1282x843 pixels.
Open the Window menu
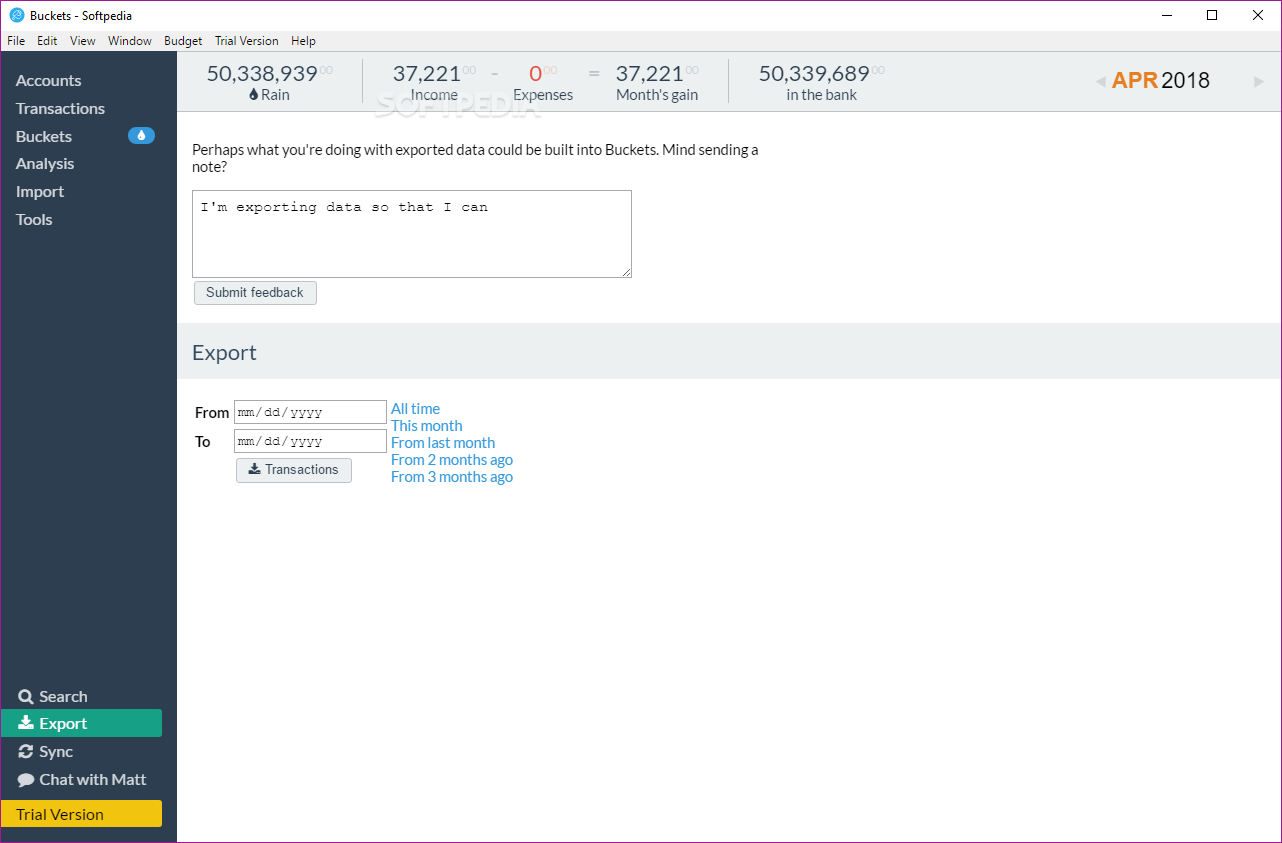[x=130, y=41]
